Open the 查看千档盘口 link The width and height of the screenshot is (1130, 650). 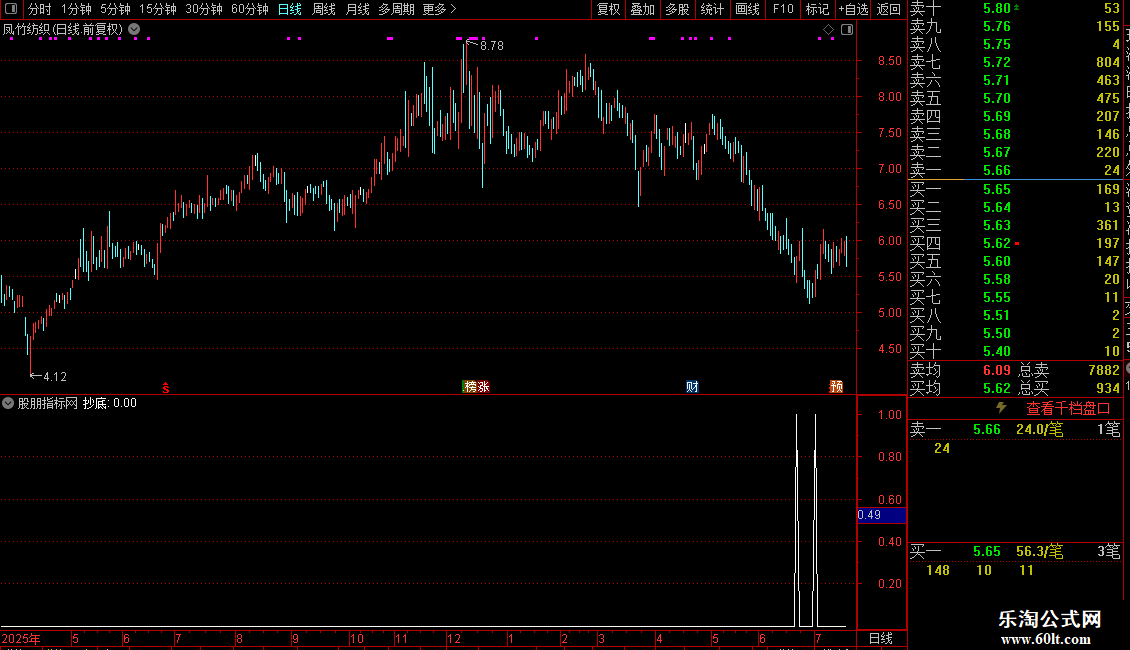pos(1068,409)
